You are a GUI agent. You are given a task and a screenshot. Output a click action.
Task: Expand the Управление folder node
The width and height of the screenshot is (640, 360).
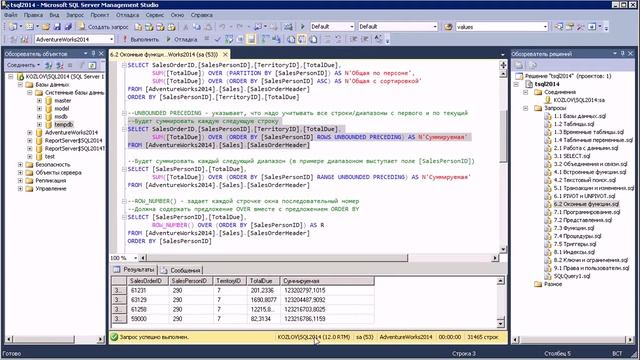(x=20, y=189)
